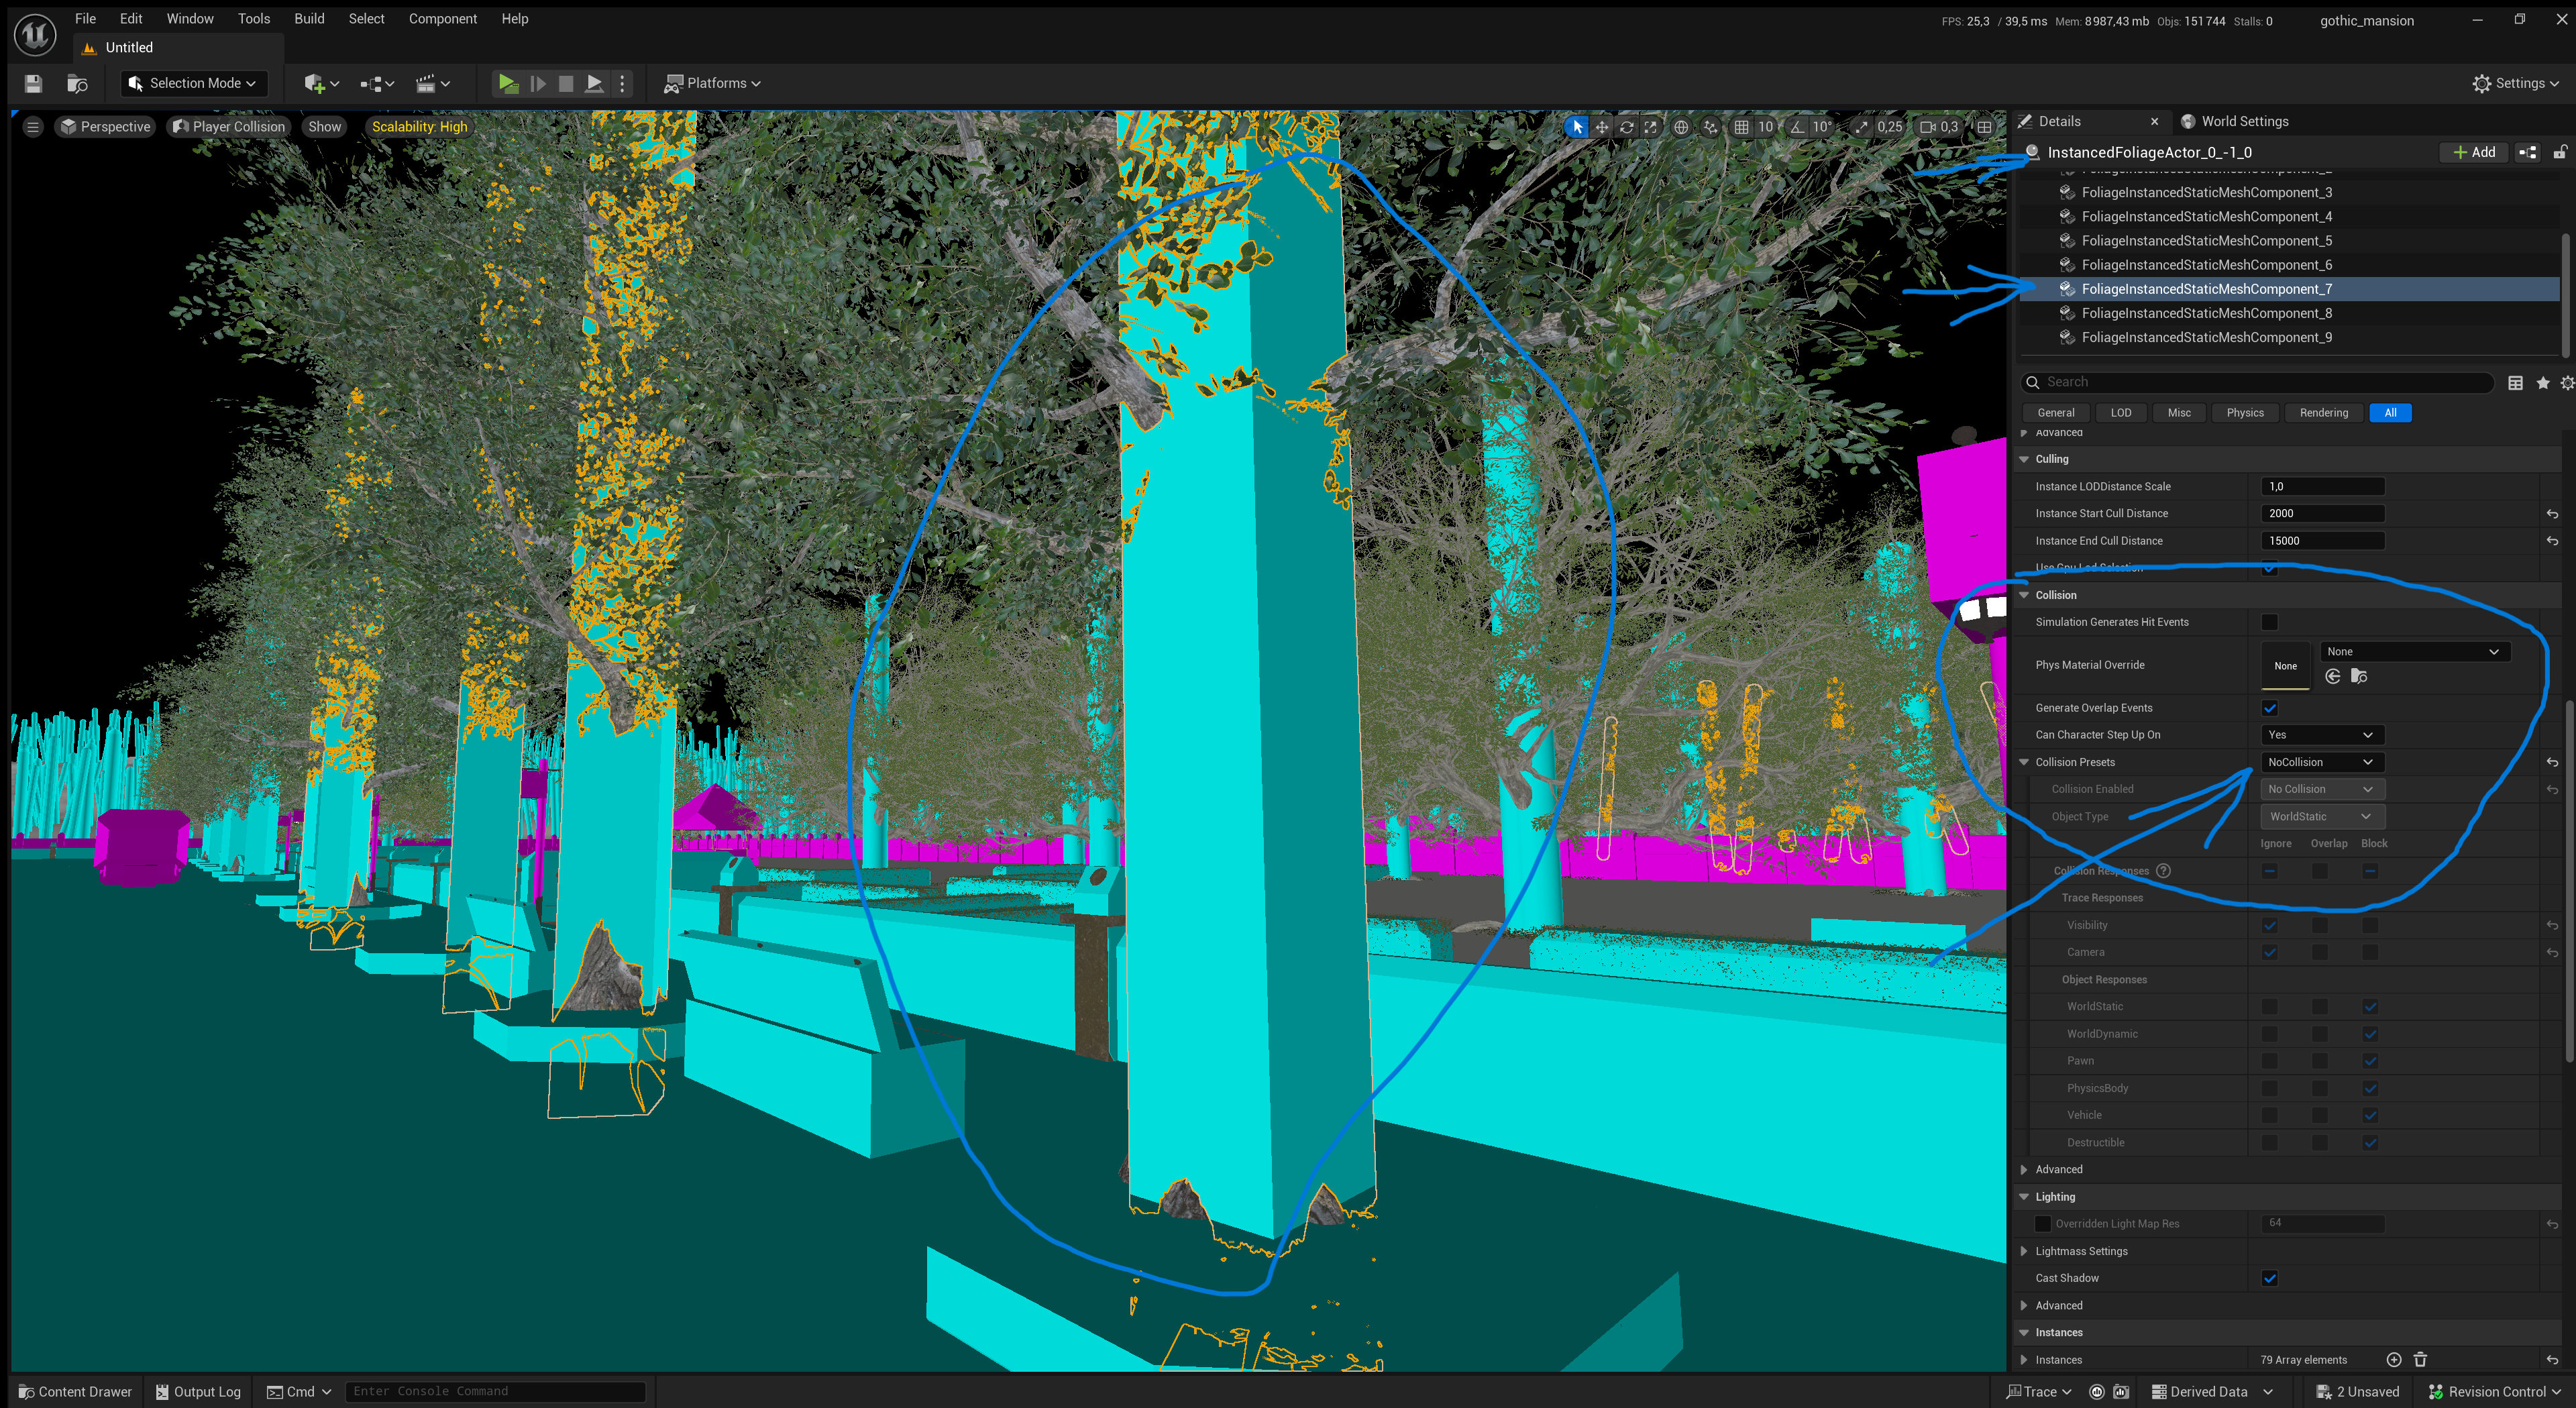Open the Can Character Step Up On dropdown
The width and height of the screenshot is (2576, 1408).
point(2321,734)
